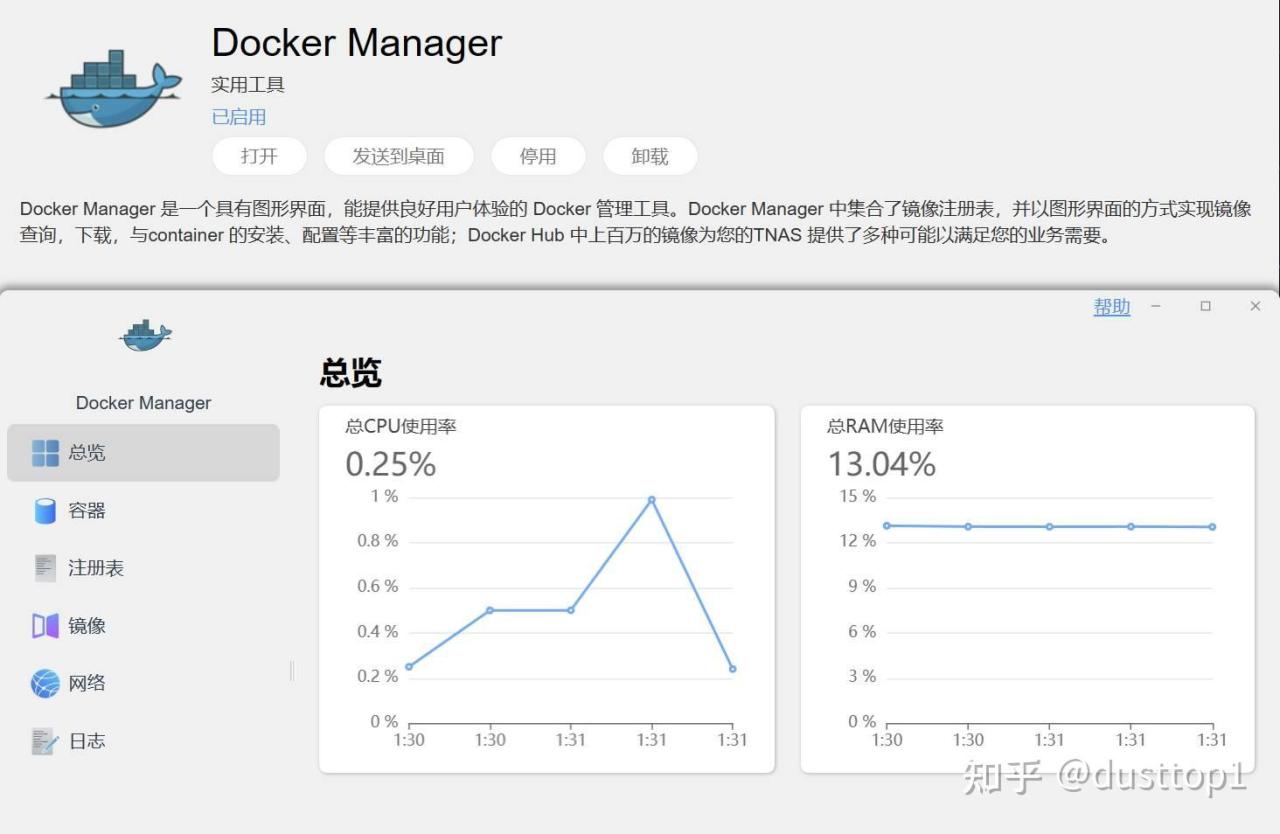Open the 注册表 registry document icon
Screen dimensions: 1280x834
pos(45,568)
